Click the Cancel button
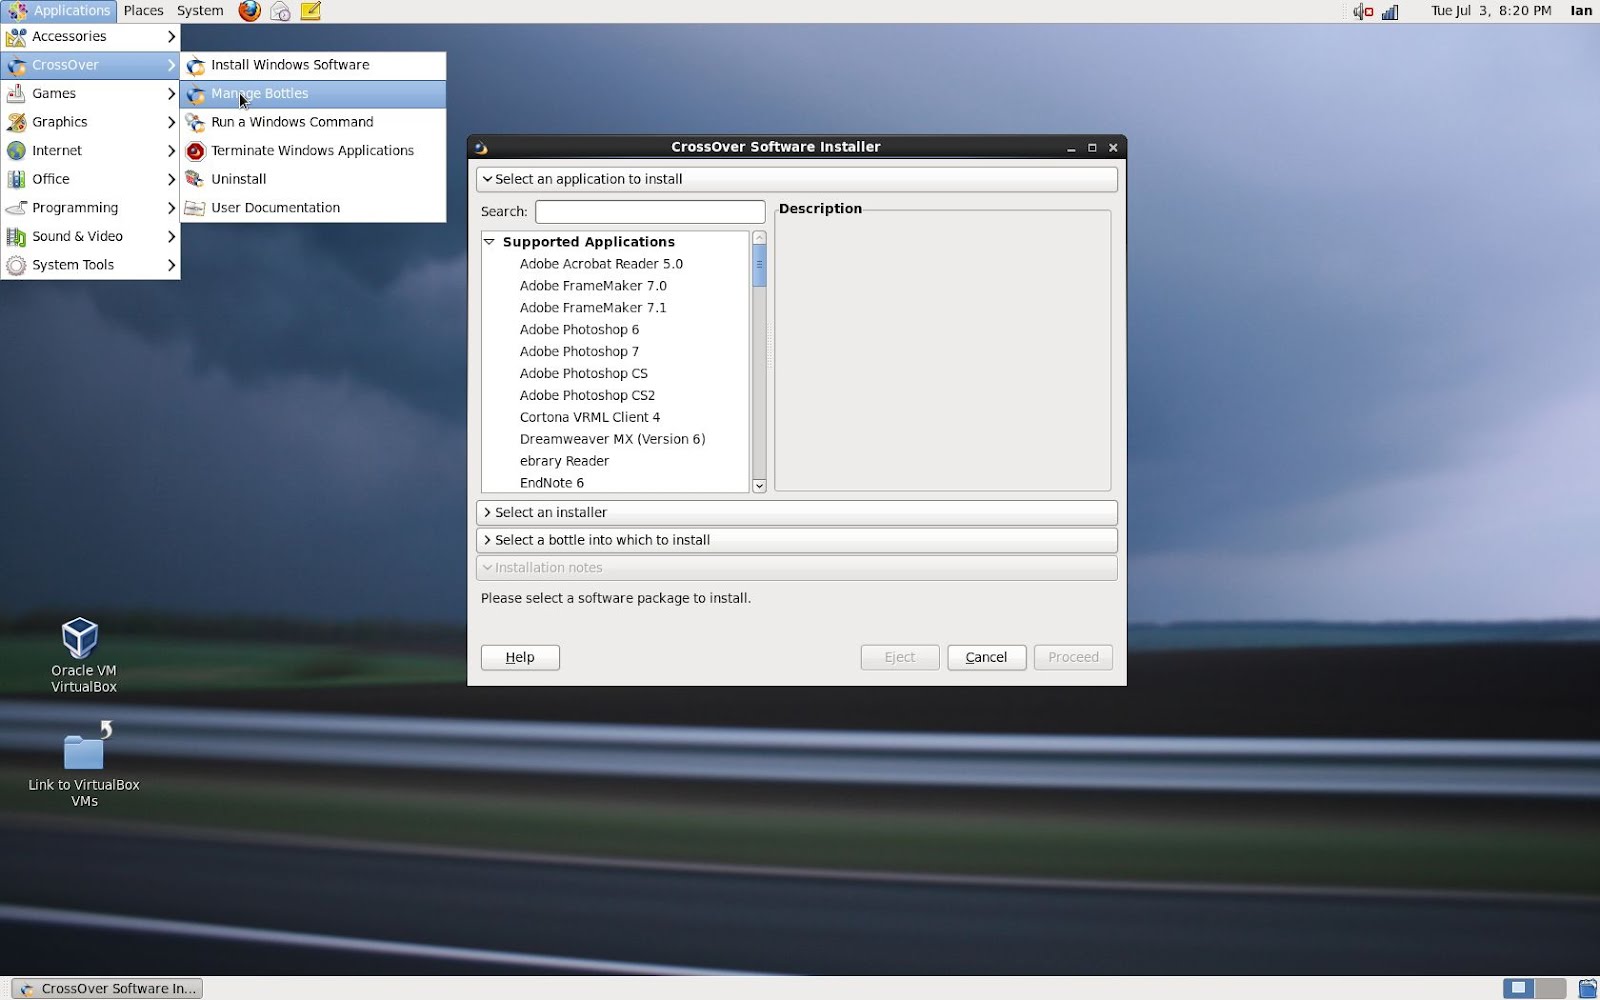This screenshot has width=1600, height=1000. 986,657
